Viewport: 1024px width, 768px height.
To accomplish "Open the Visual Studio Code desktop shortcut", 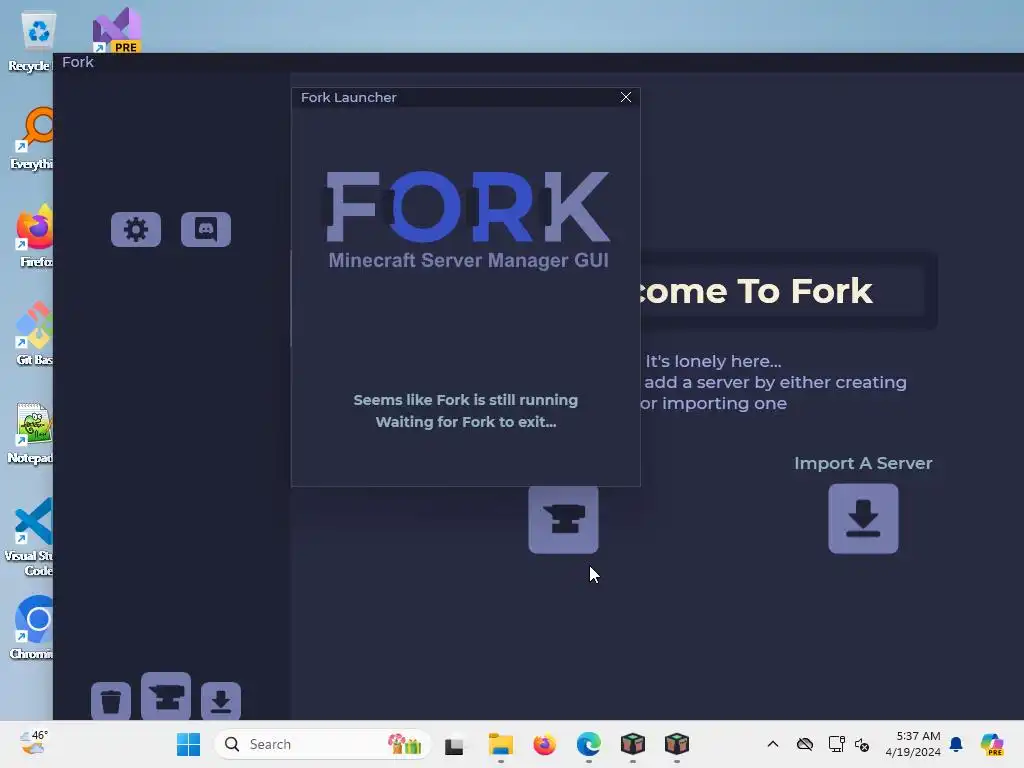I will click(x=30, y=537).
